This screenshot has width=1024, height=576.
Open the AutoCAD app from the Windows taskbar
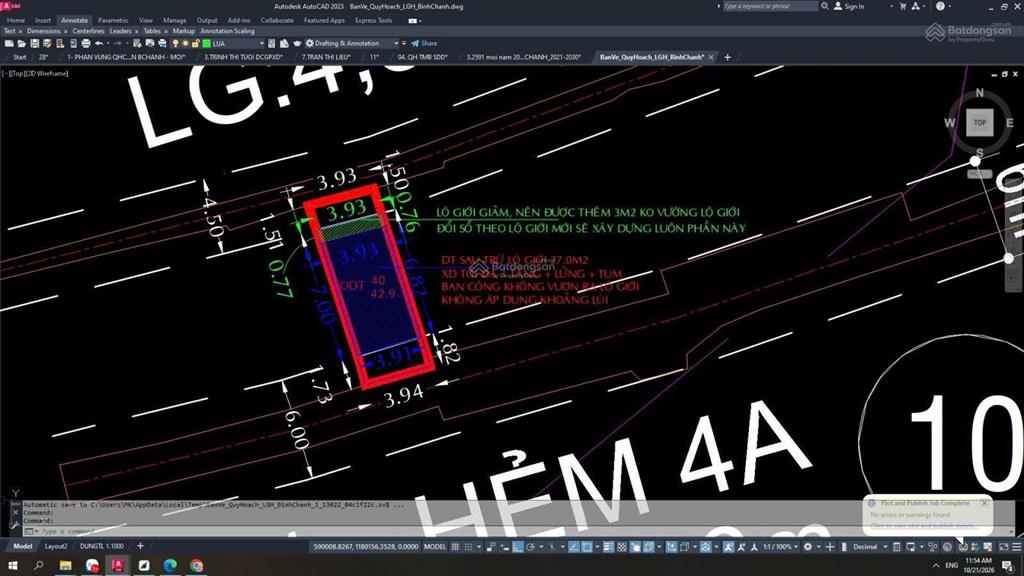[118, 566]
